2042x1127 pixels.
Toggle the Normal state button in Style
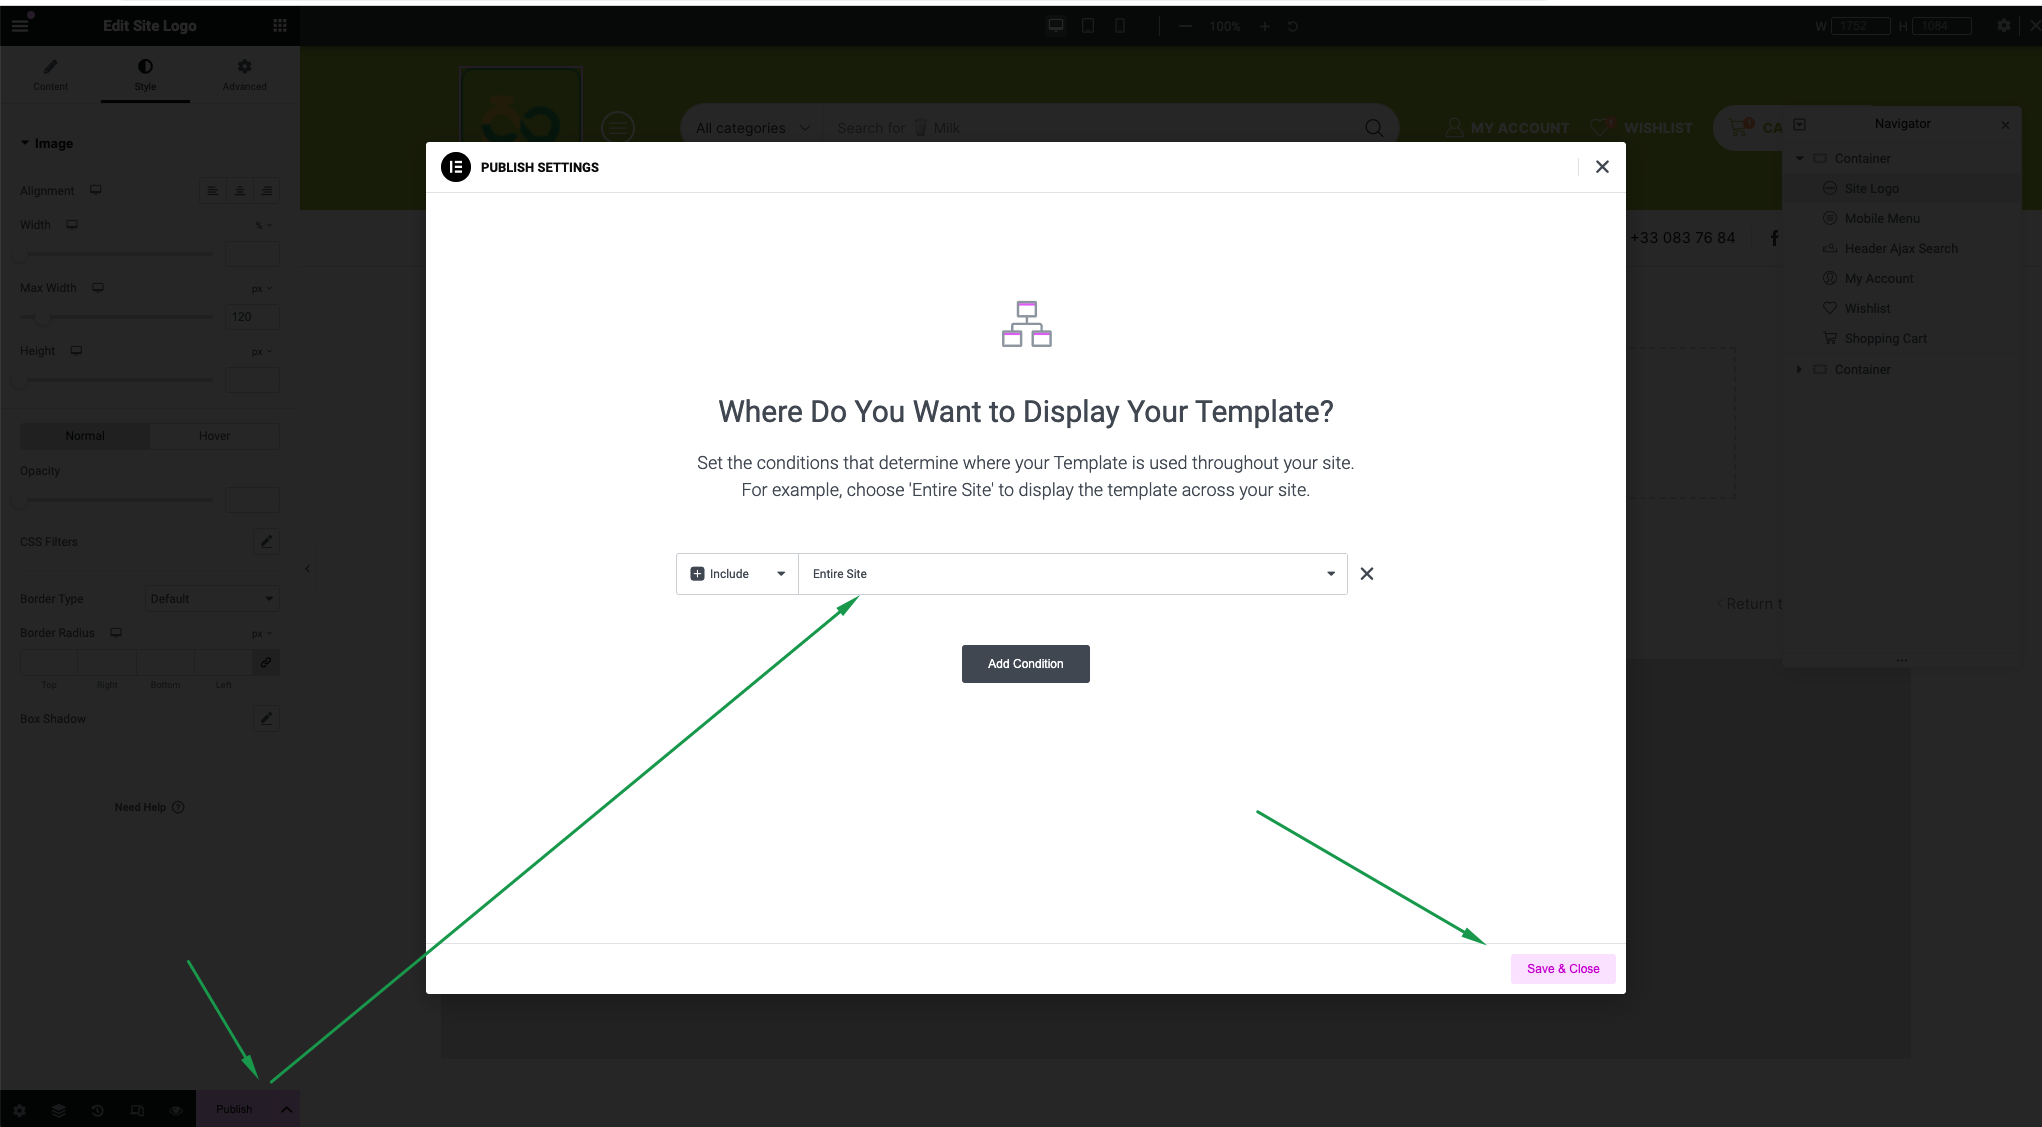(x=85, y=436)
